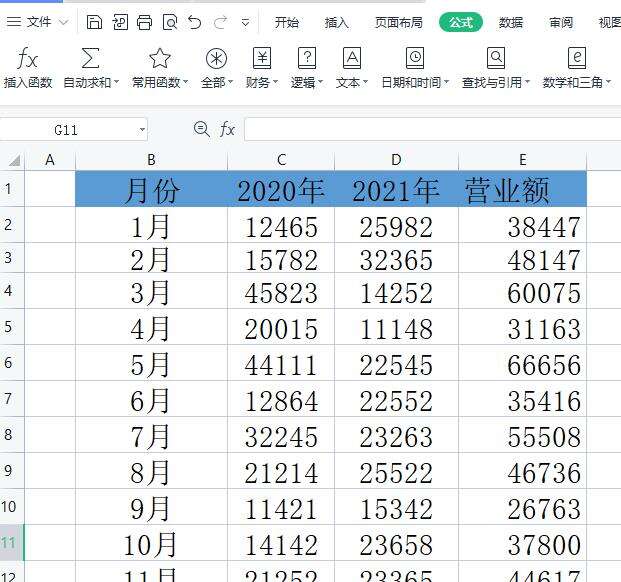Viewport: 621px width, 582px height.
Task: Expand the 财务 dropdown arrow
Action: [x=276, y=82]
